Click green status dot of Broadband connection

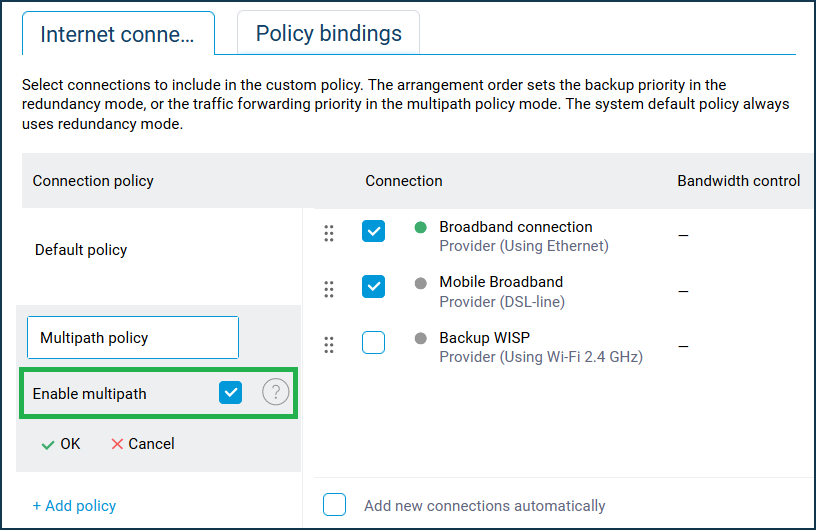coord(420,228)
